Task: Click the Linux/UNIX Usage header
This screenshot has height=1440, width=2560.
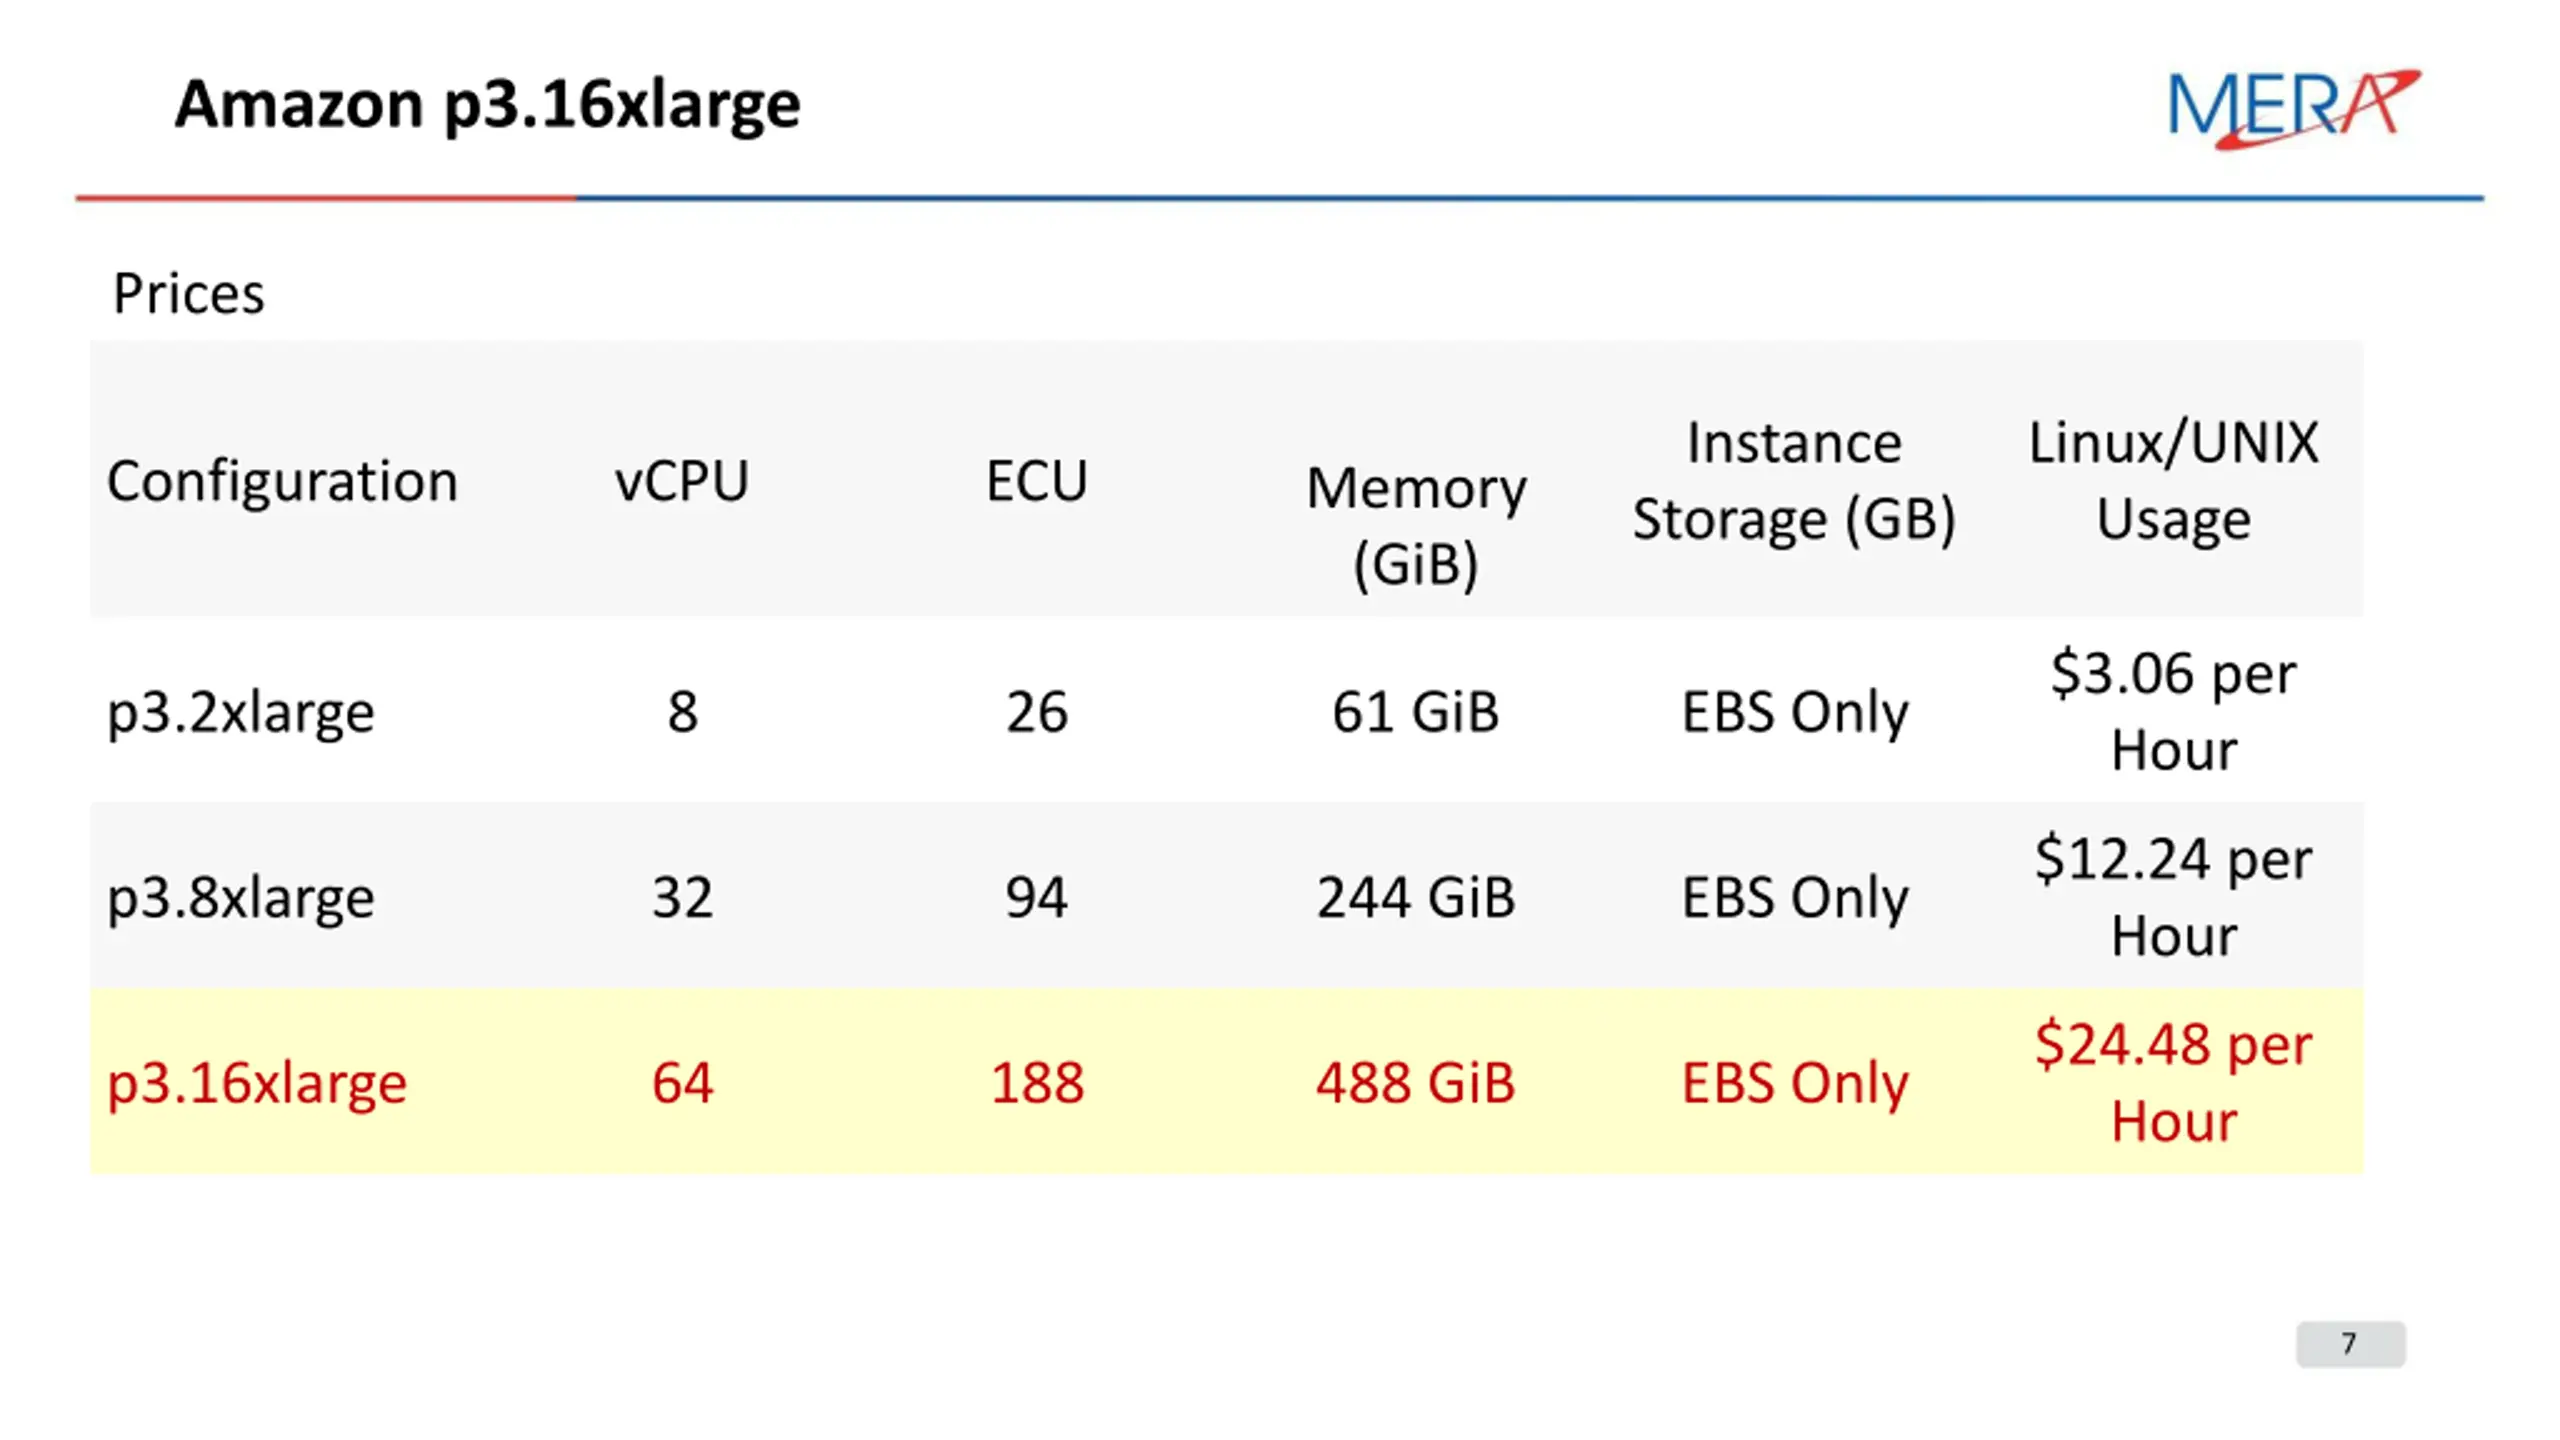Action: 2173,482
